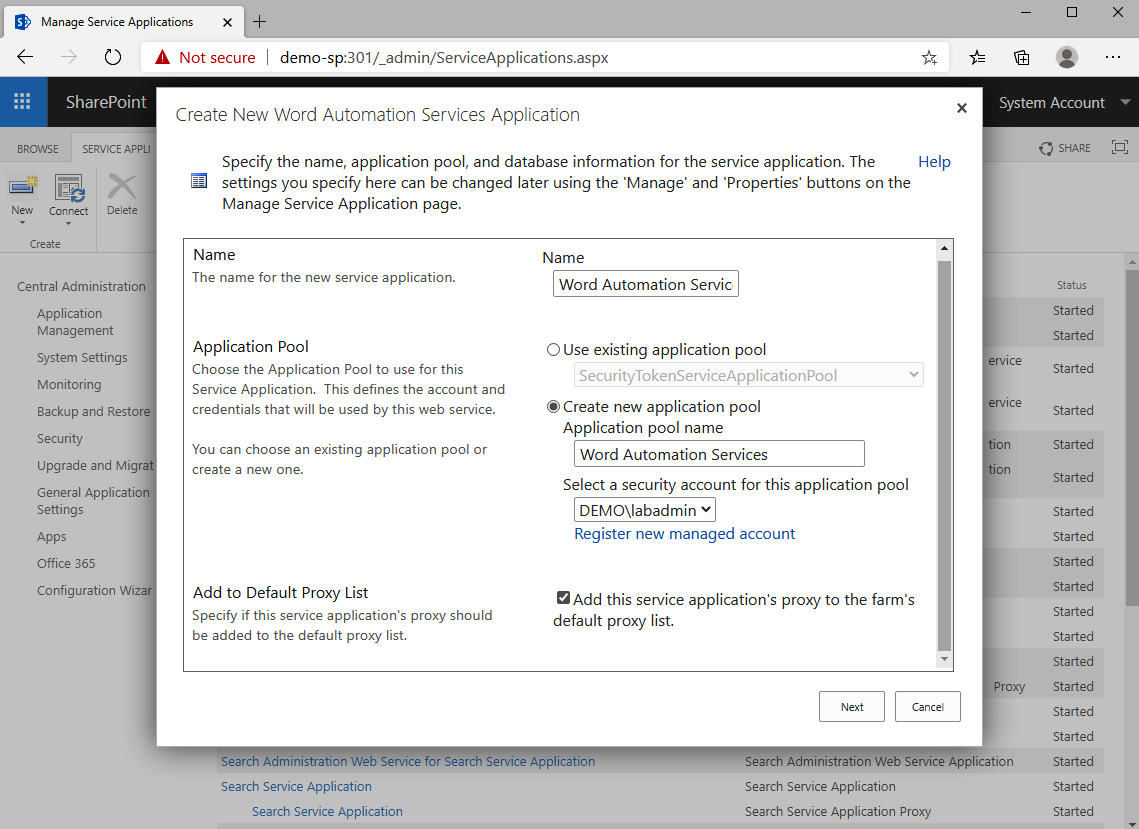
Task: Click the browser address bar URL
Action: coord(444,57)
